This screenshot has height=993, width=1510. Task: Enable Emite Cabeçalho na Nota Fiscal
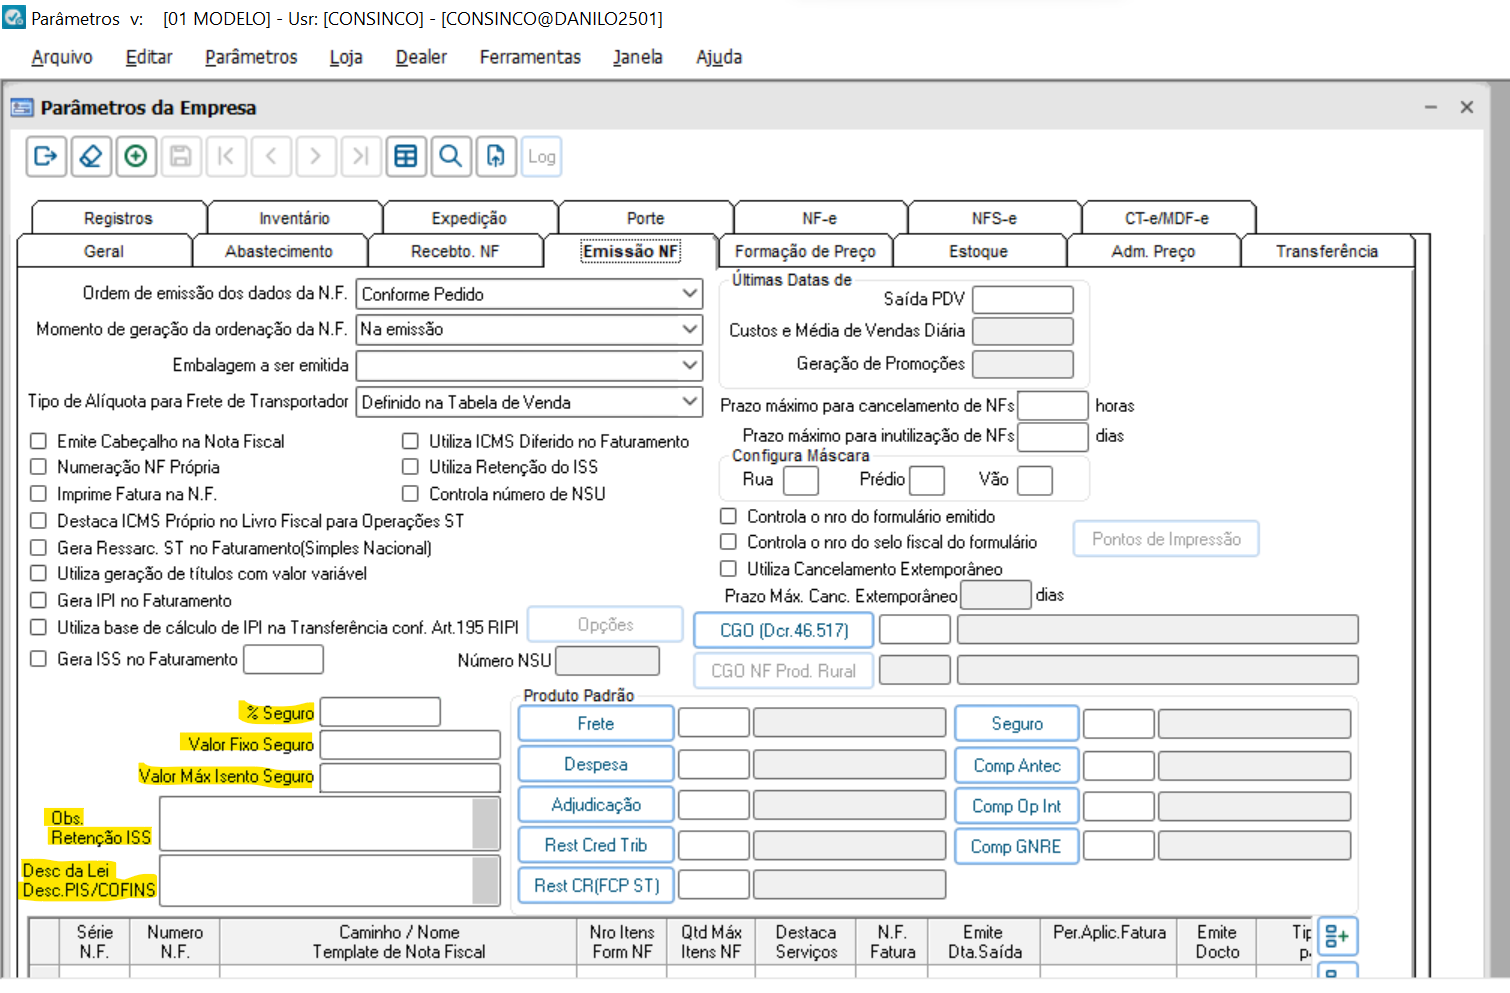point(39,441)
